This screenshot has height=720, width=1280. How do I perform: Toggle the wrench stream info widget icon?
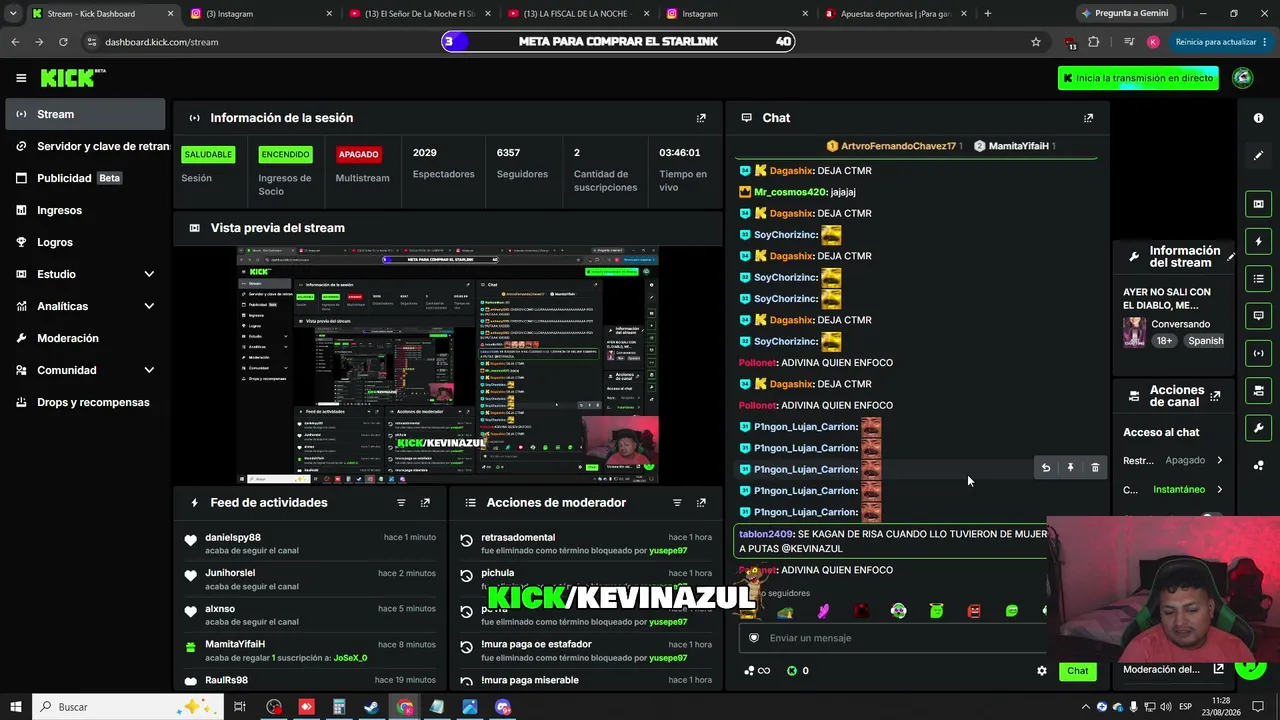pyautogui.click(x=1259, y=428)
